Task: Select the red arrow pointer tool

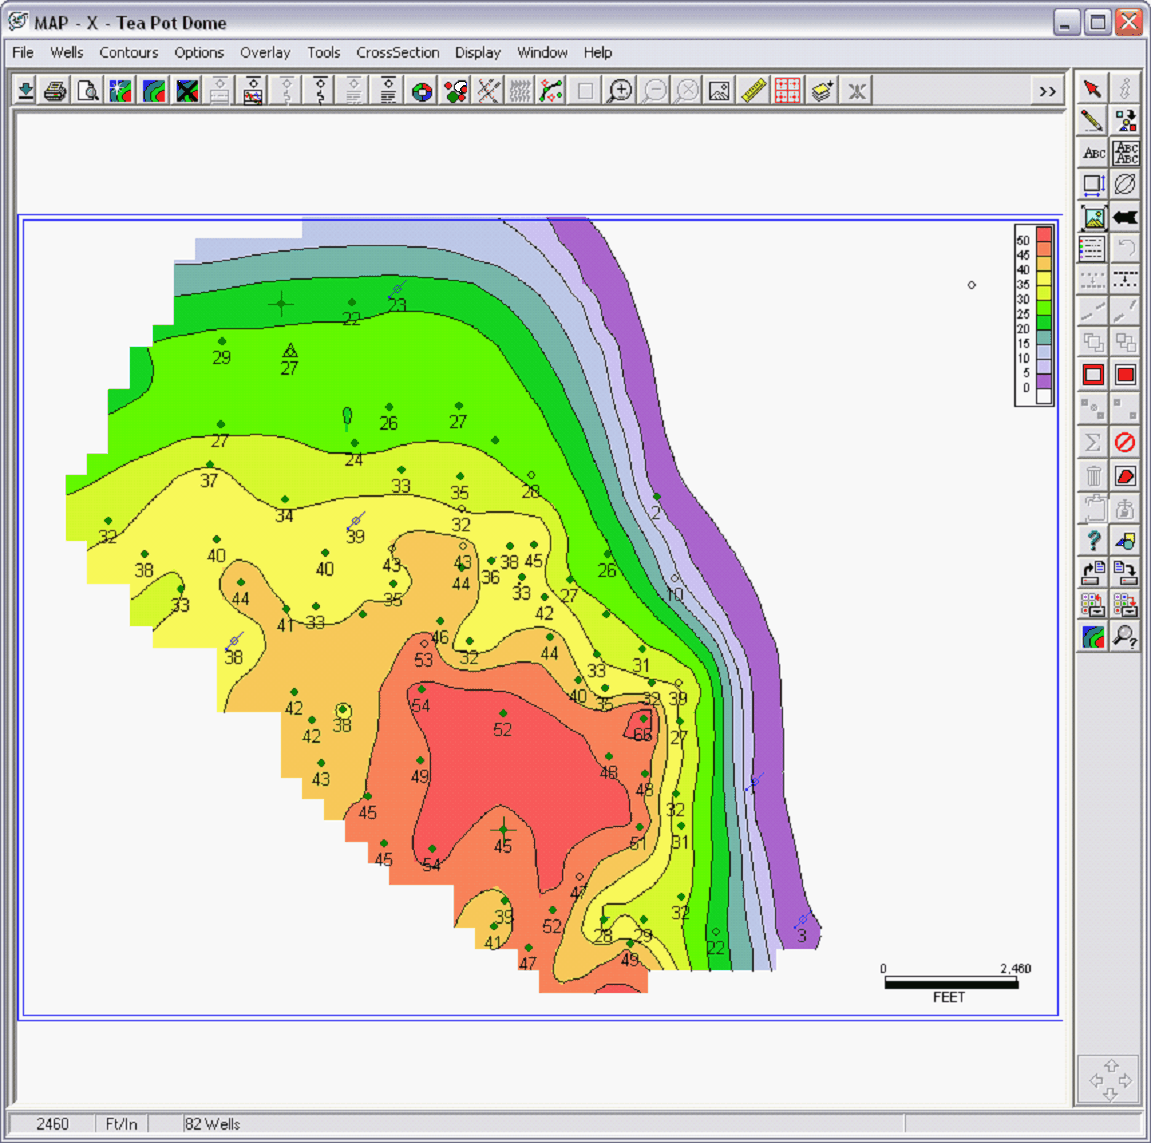Action: click(1092, 88)
